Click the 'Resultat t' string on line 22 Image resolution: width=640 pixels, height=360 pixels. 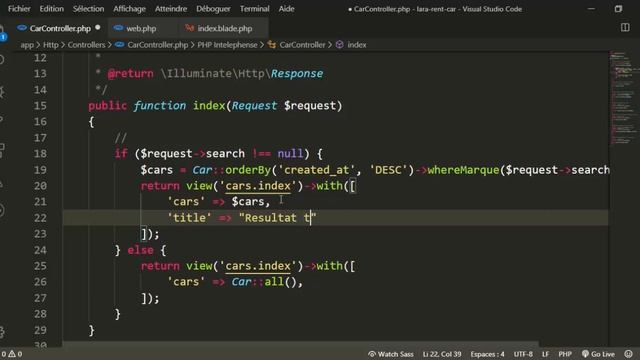(278, 218)
